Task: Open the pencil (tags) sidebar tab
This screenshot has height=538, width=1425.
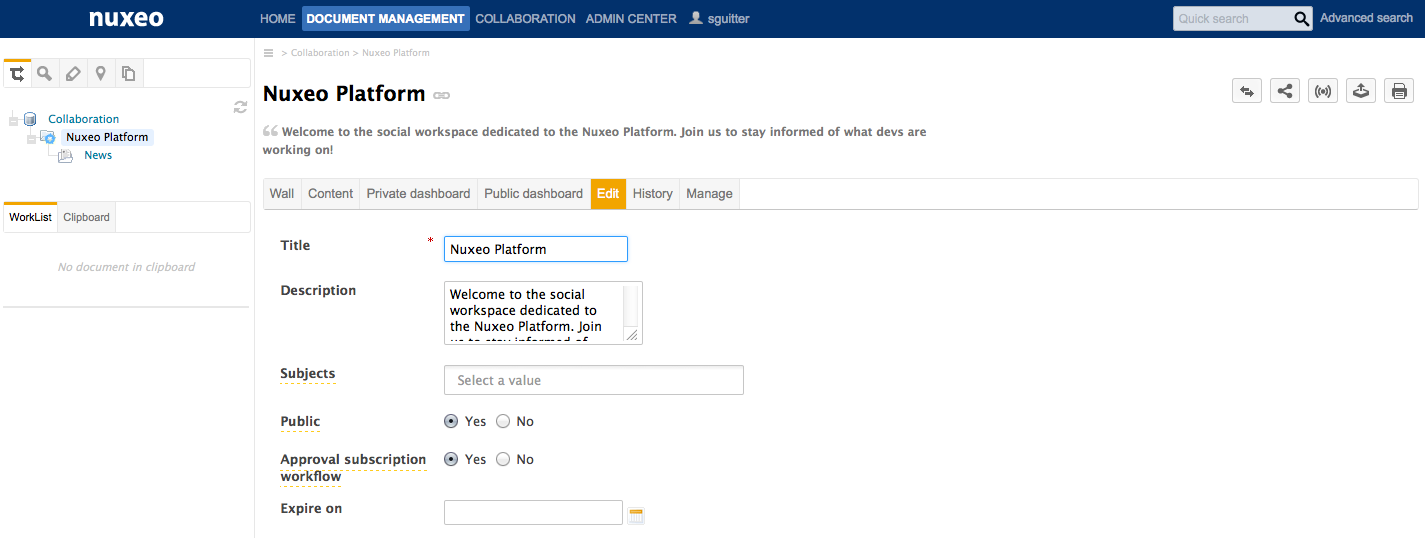Action: 72,73
